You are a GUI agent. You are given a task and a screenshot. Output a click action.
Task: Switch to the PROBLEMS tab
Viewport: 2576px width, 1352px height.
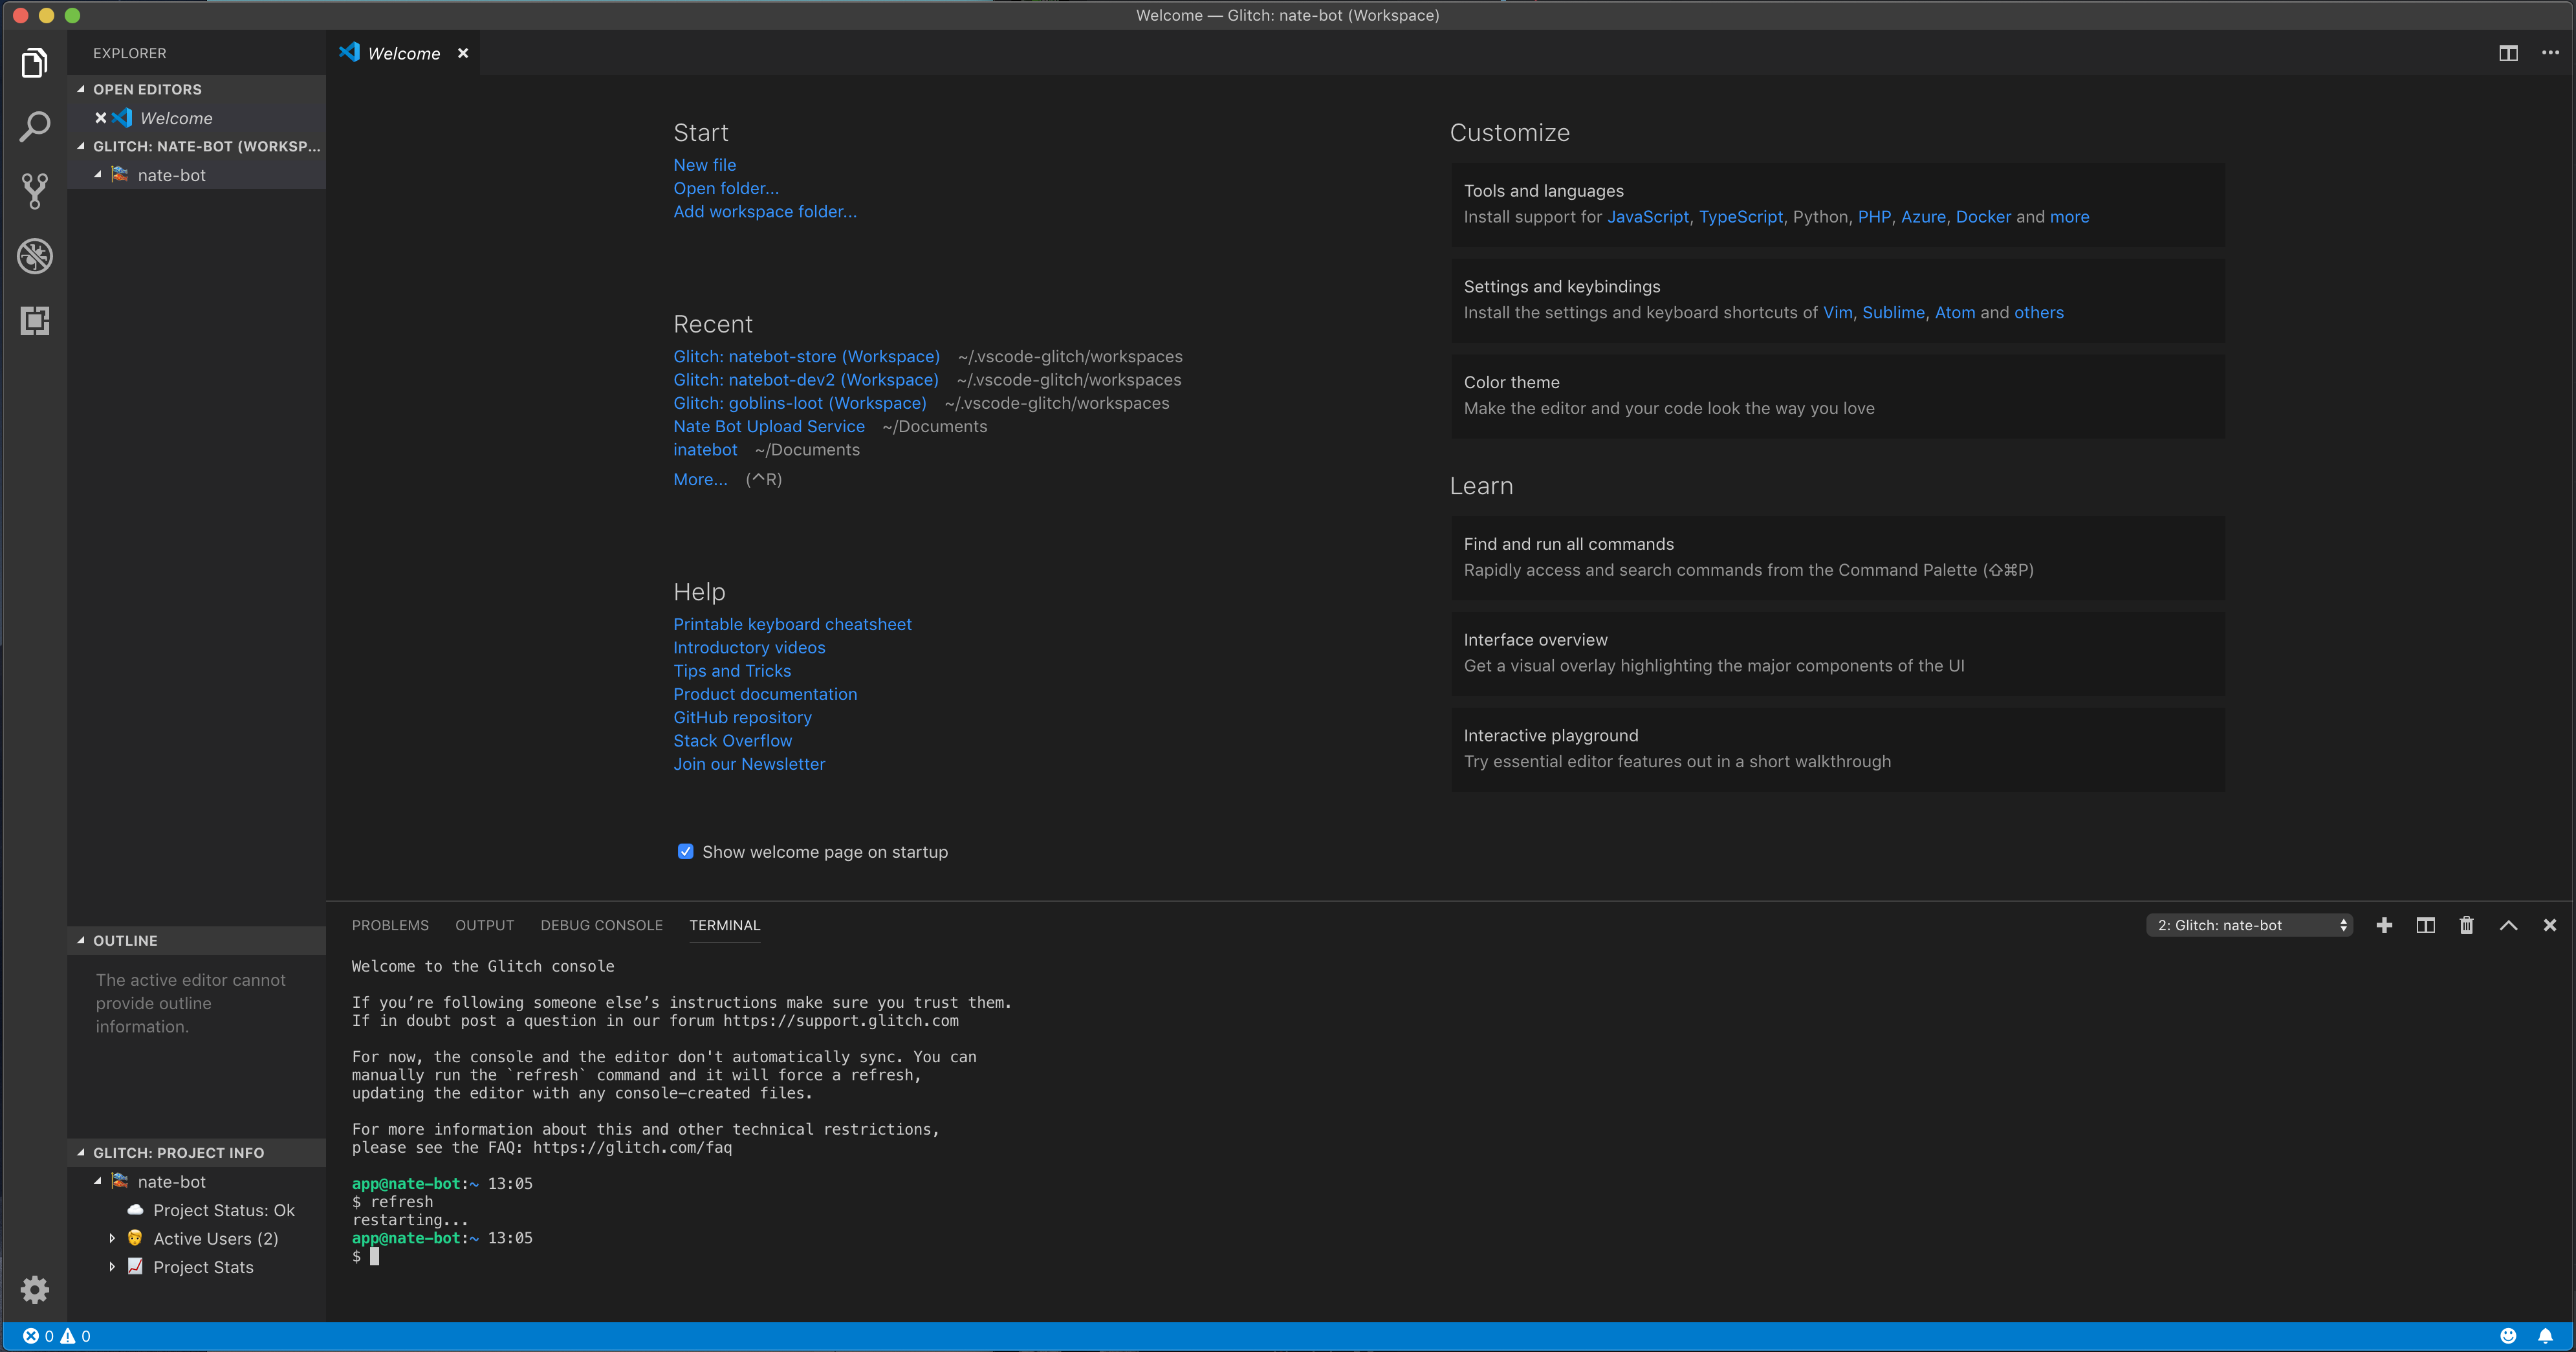click(390, 925)
